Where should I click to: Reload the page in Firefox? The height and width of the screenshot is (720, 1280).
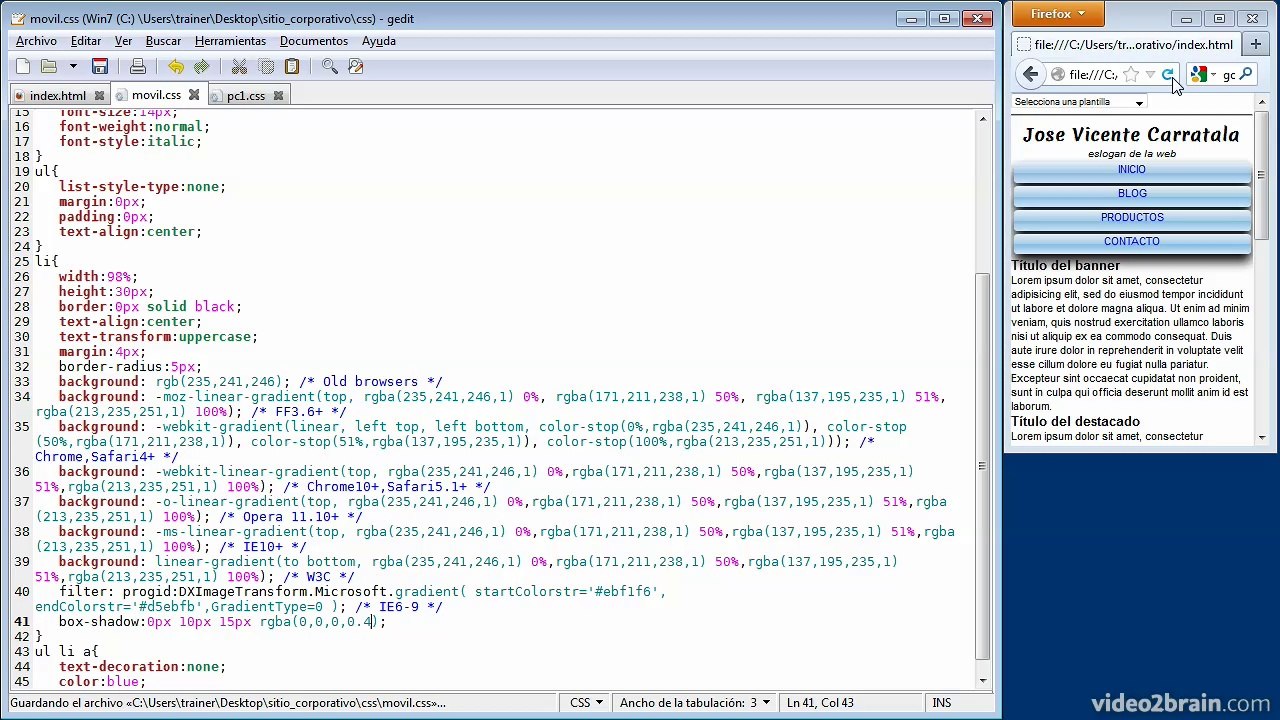point(1167,75)
